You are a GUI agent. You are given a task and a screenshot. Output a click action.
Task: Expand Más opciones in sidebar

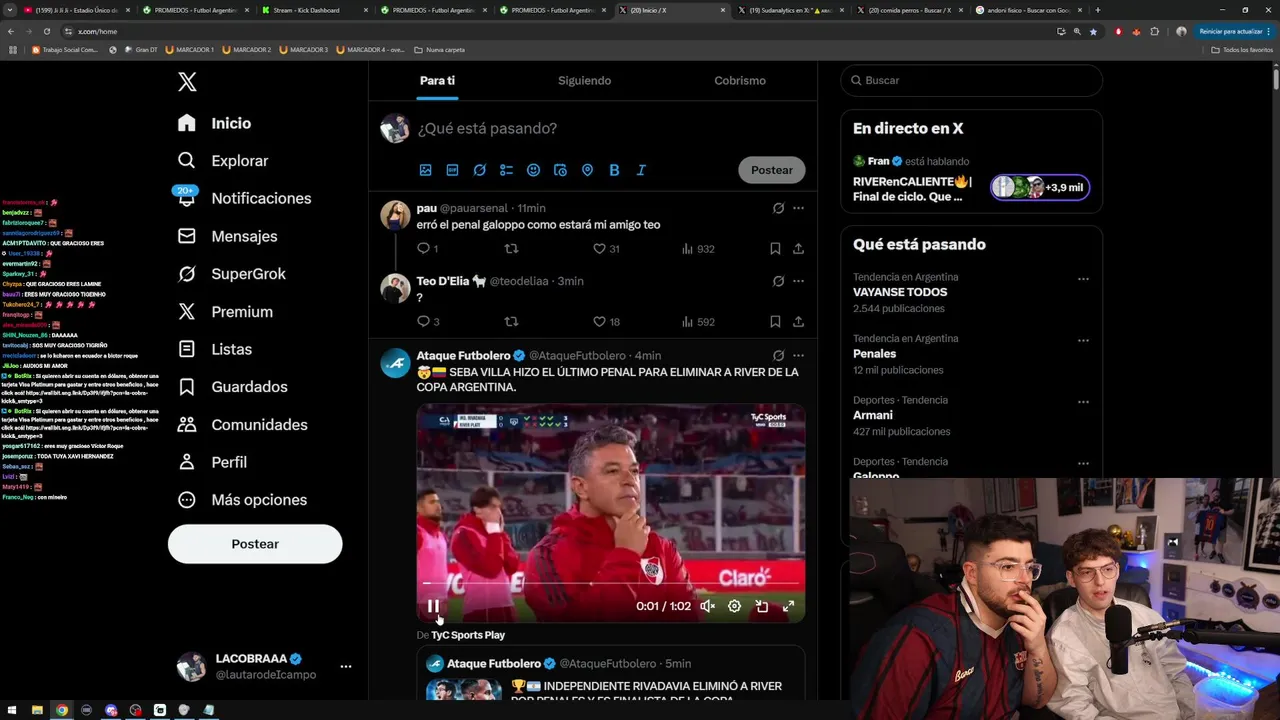241,500
